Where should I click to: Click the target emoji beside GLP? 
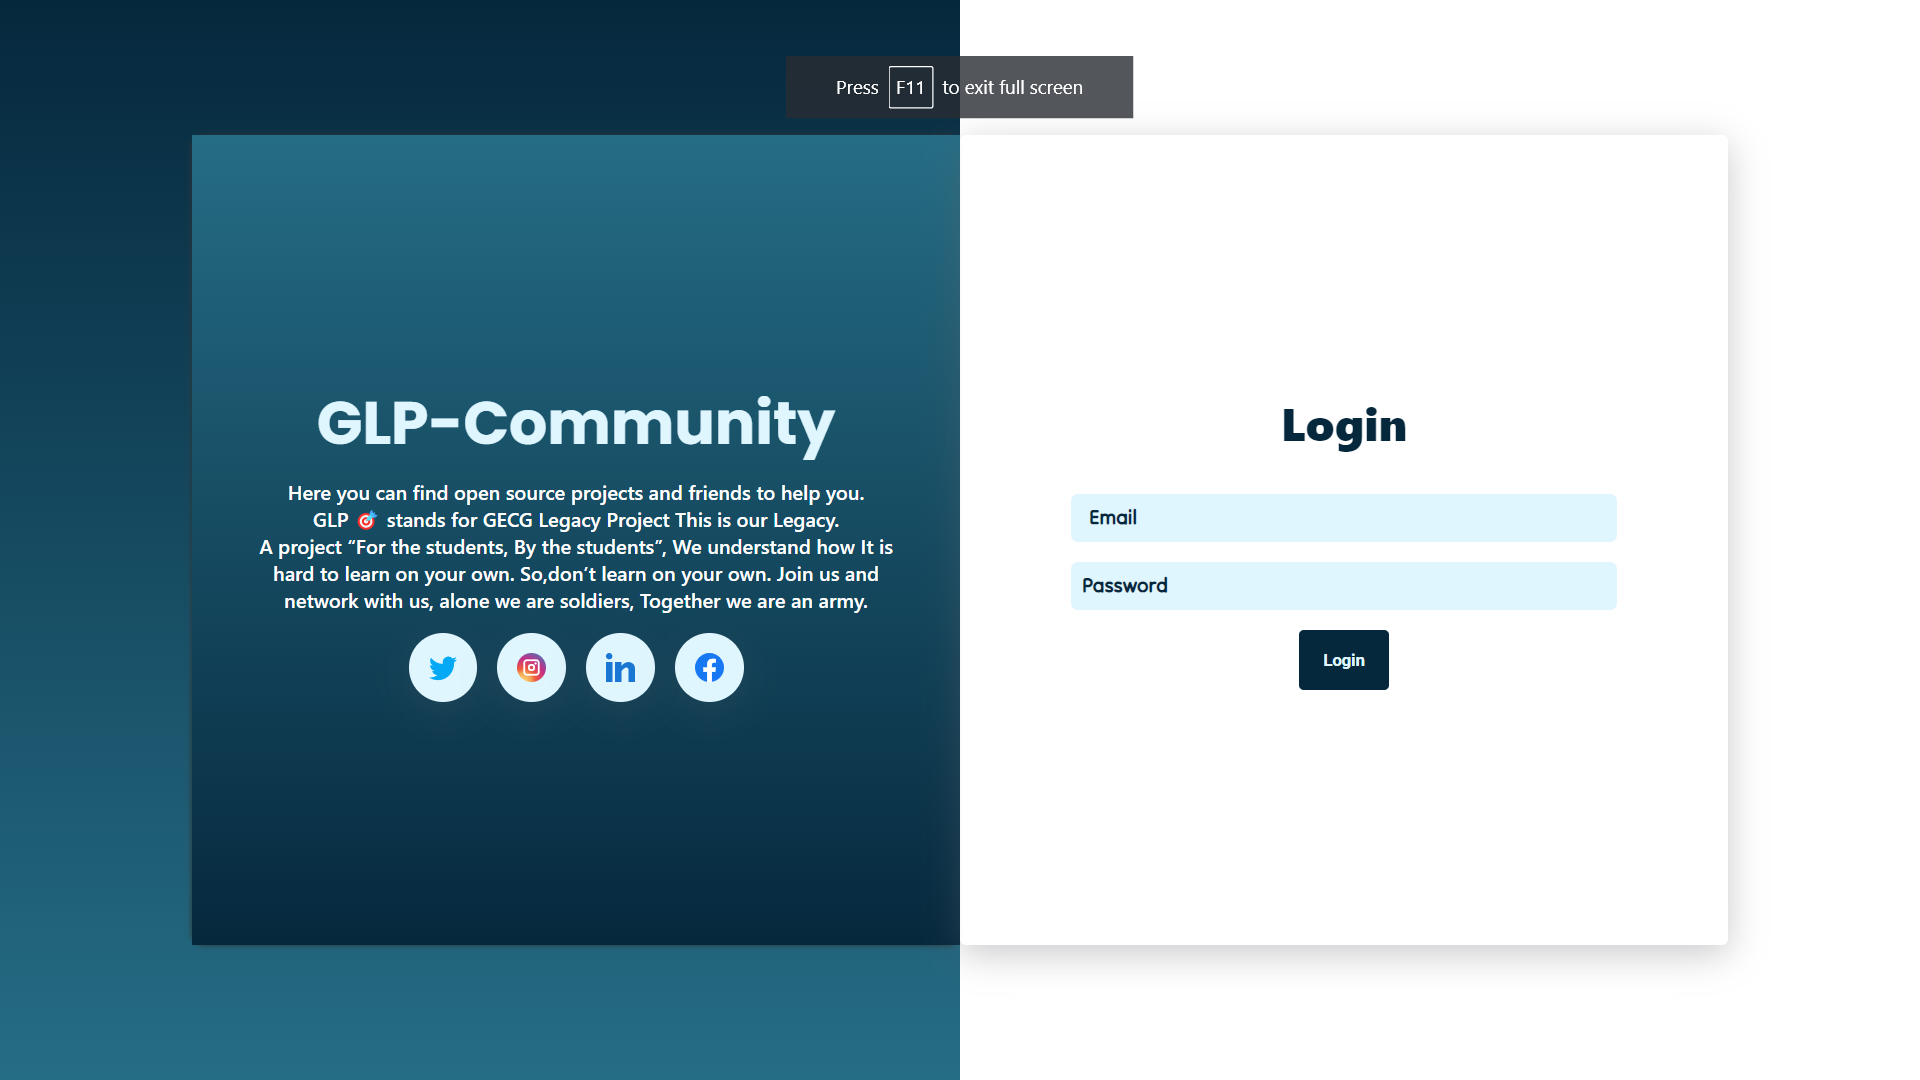point(367,521)
